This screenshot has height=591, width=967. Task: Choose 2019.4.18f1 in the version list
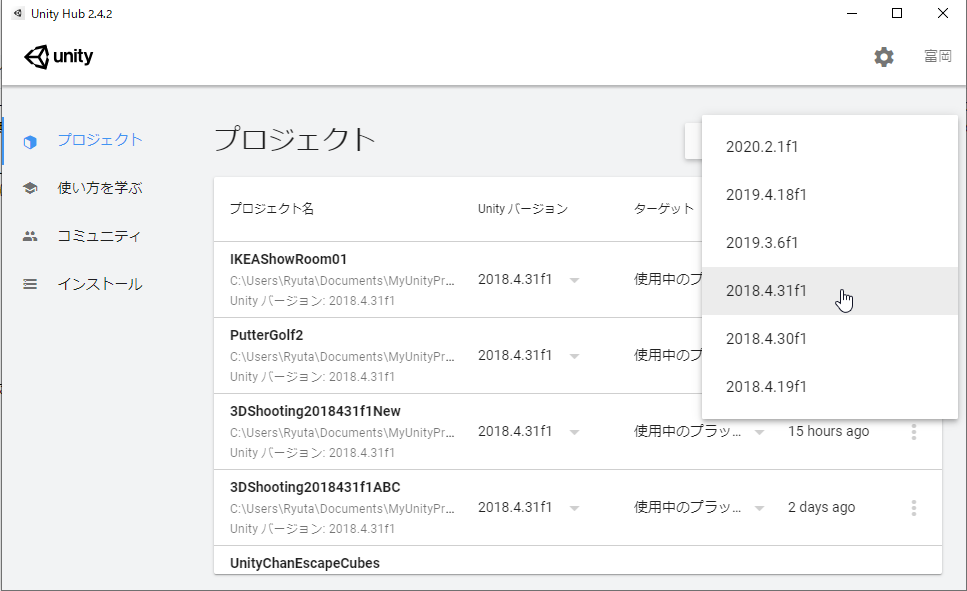click(x=767, y=194)
